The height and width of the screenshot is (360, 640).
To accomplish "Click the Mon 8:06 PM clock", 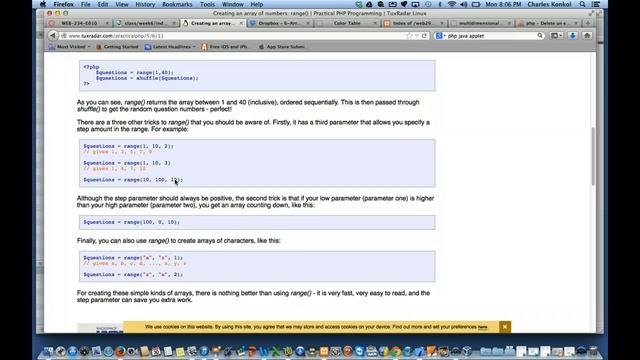I will click(503, 4).
